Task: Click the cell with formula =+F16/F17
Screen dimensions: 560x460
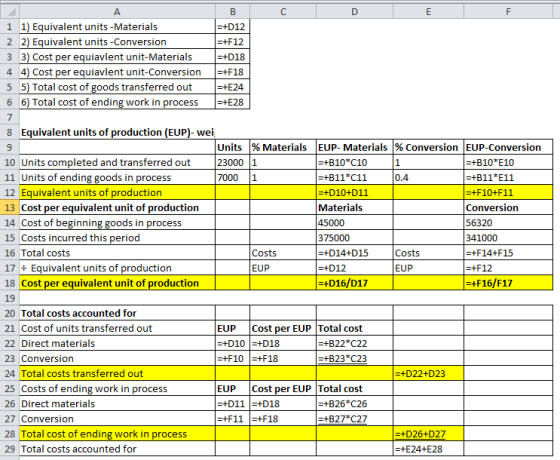Action: (508, 283)
